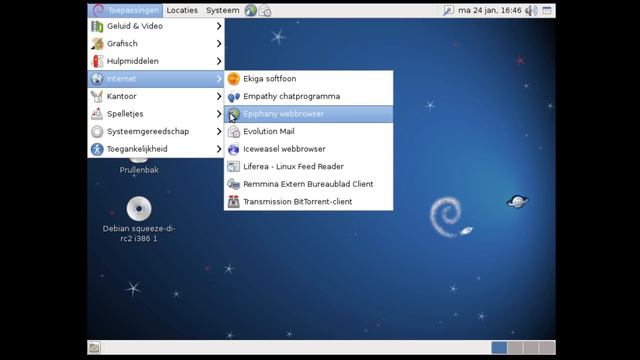Click the Internet globe icon

[x=97, y=79]
